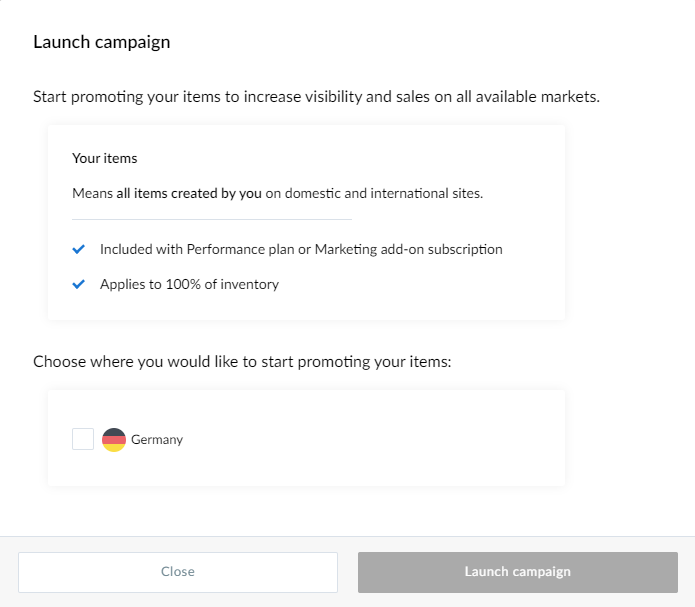Viewport: 695px width, 607px height.
Task: Click the 'Start promoting your items' intro sentence
Action: point(316,97)
